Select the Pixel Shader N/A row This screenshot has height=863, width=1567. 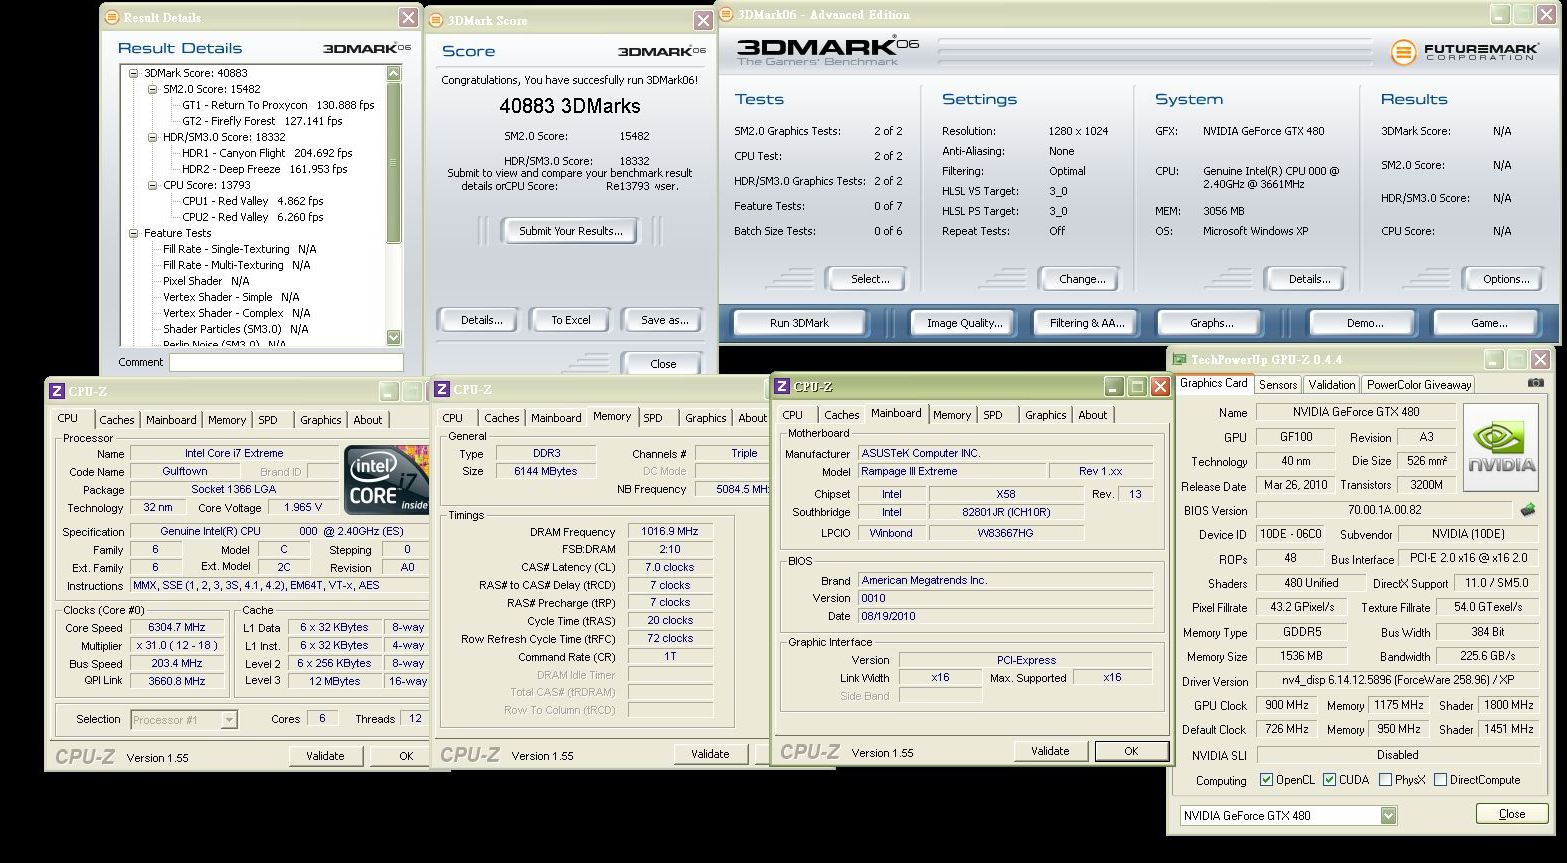206,281
